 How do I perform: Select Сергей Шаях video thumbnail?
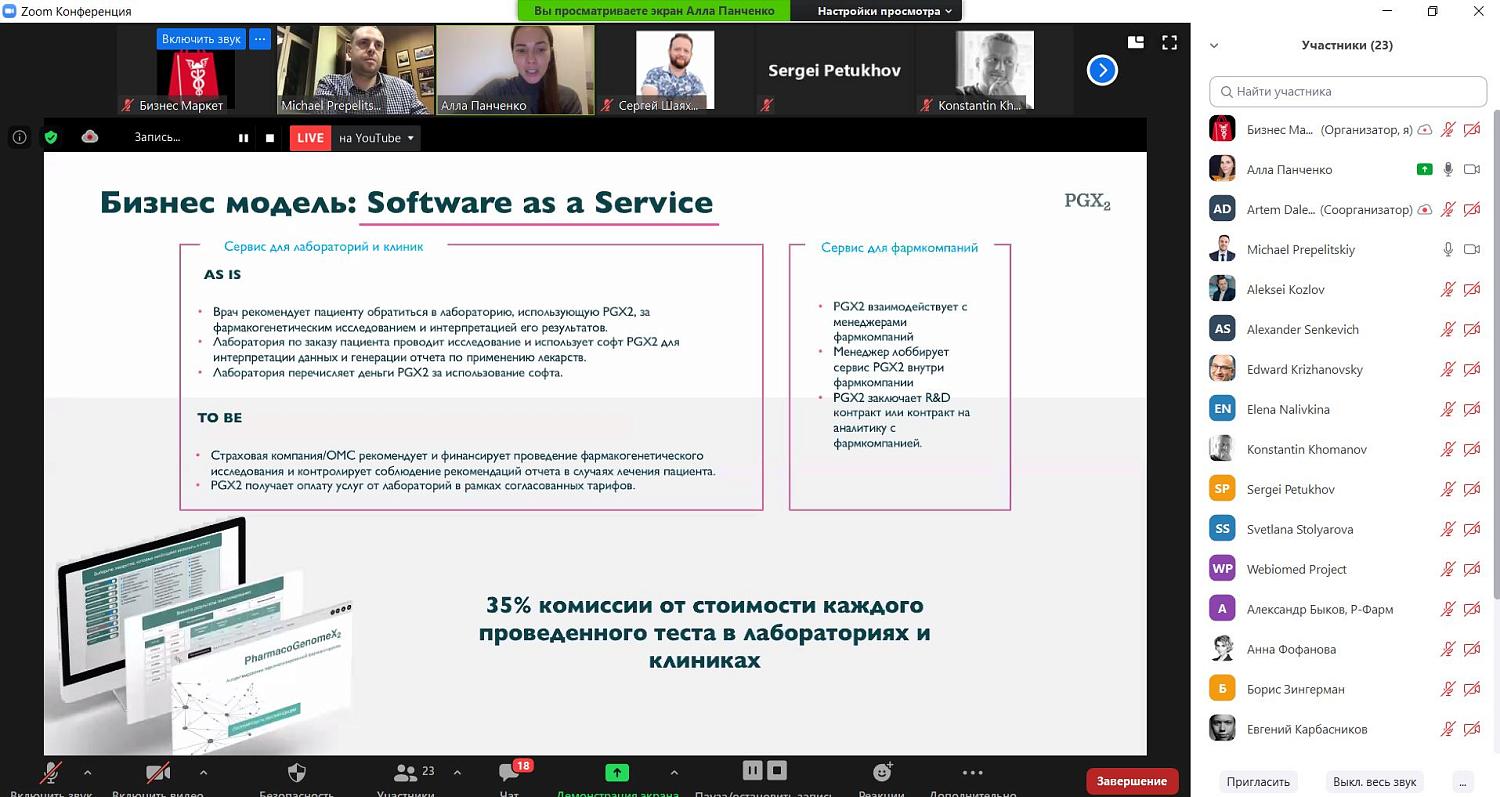[675, 69]
